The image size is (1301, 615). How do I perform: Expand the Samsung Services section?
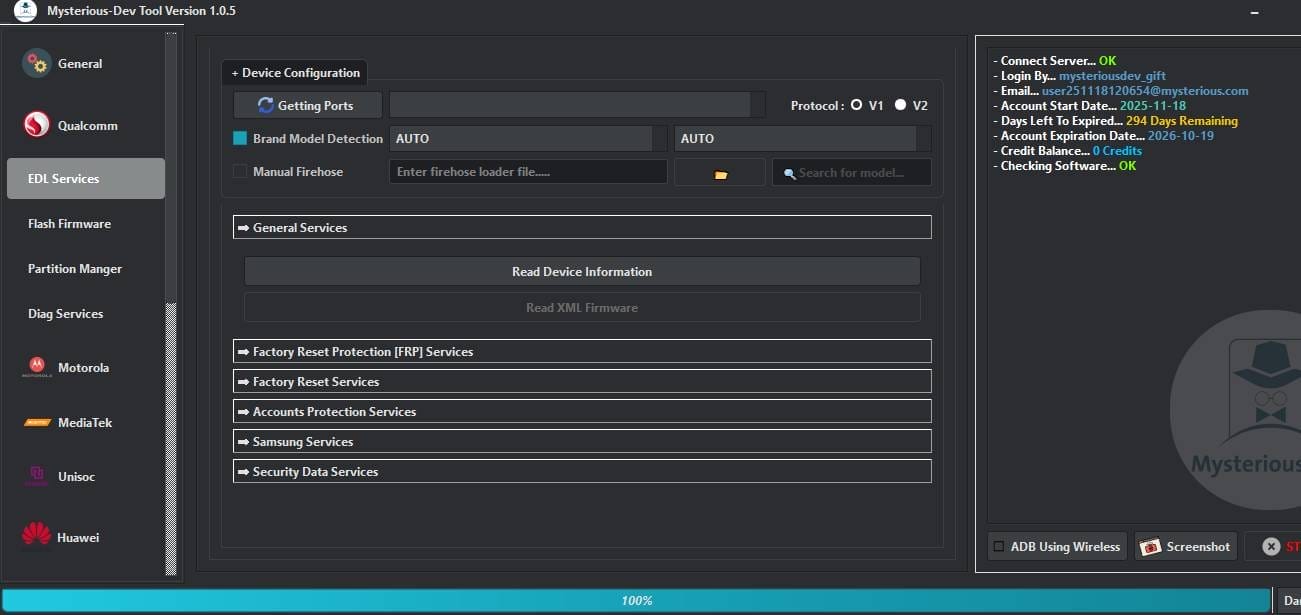click(582, 441)
